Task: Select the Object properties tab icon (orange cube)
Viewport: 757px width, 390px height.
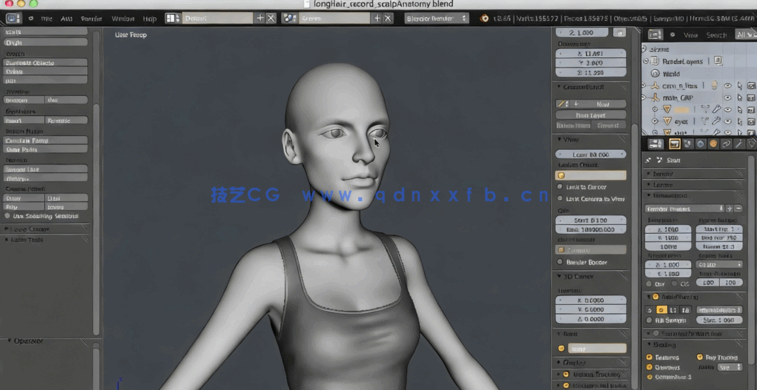Action: (713, 144)
